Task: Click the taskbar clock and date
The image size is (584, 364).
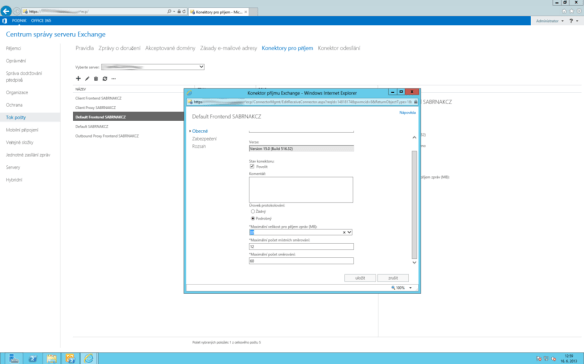Action: pyautogui.click(x=569, y=358)
